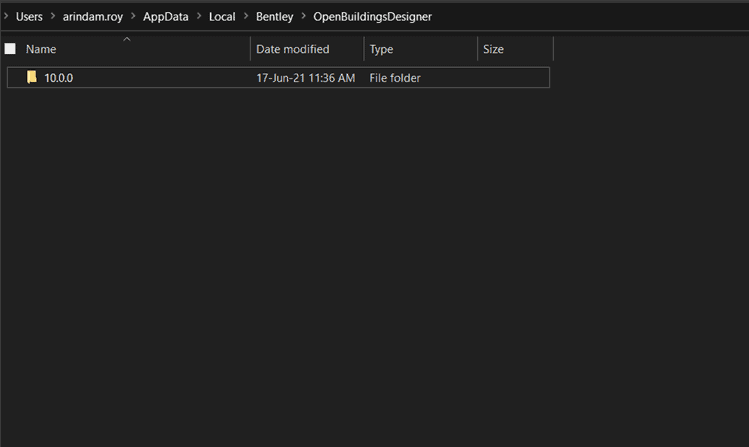
Task: Open chevron between AppData and Local
Action: 198,17
